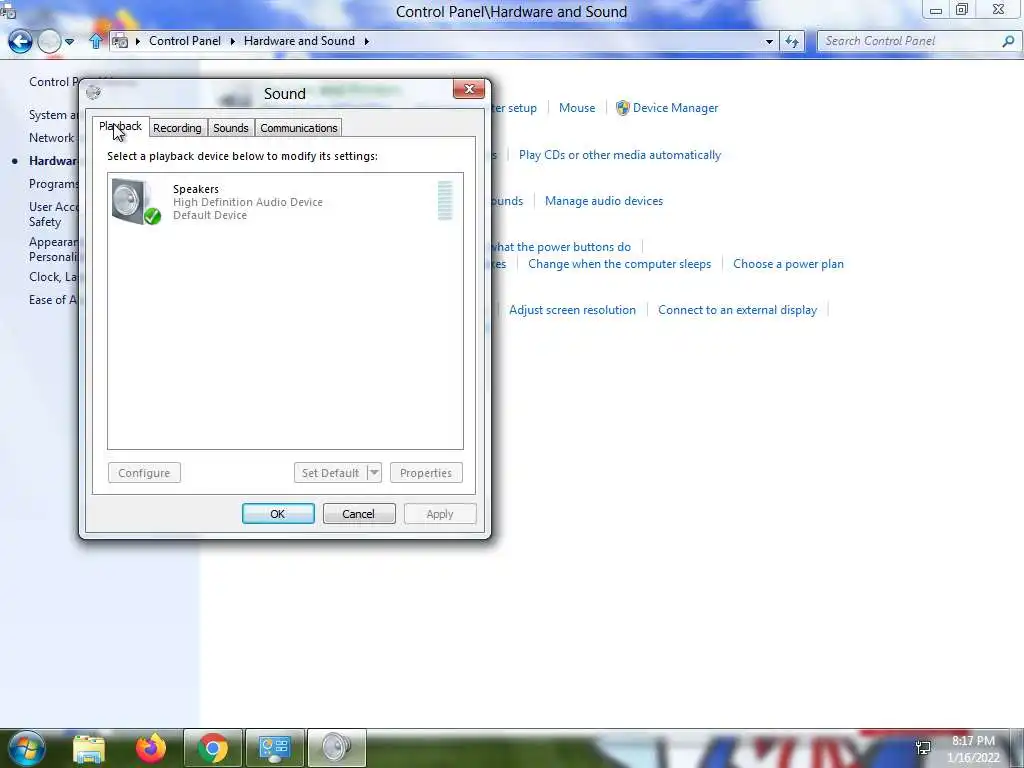The width and height of the screenshot is (1024, 768).
Task: Click the Up folder arrow icon
Action: [x=96, y=41]
